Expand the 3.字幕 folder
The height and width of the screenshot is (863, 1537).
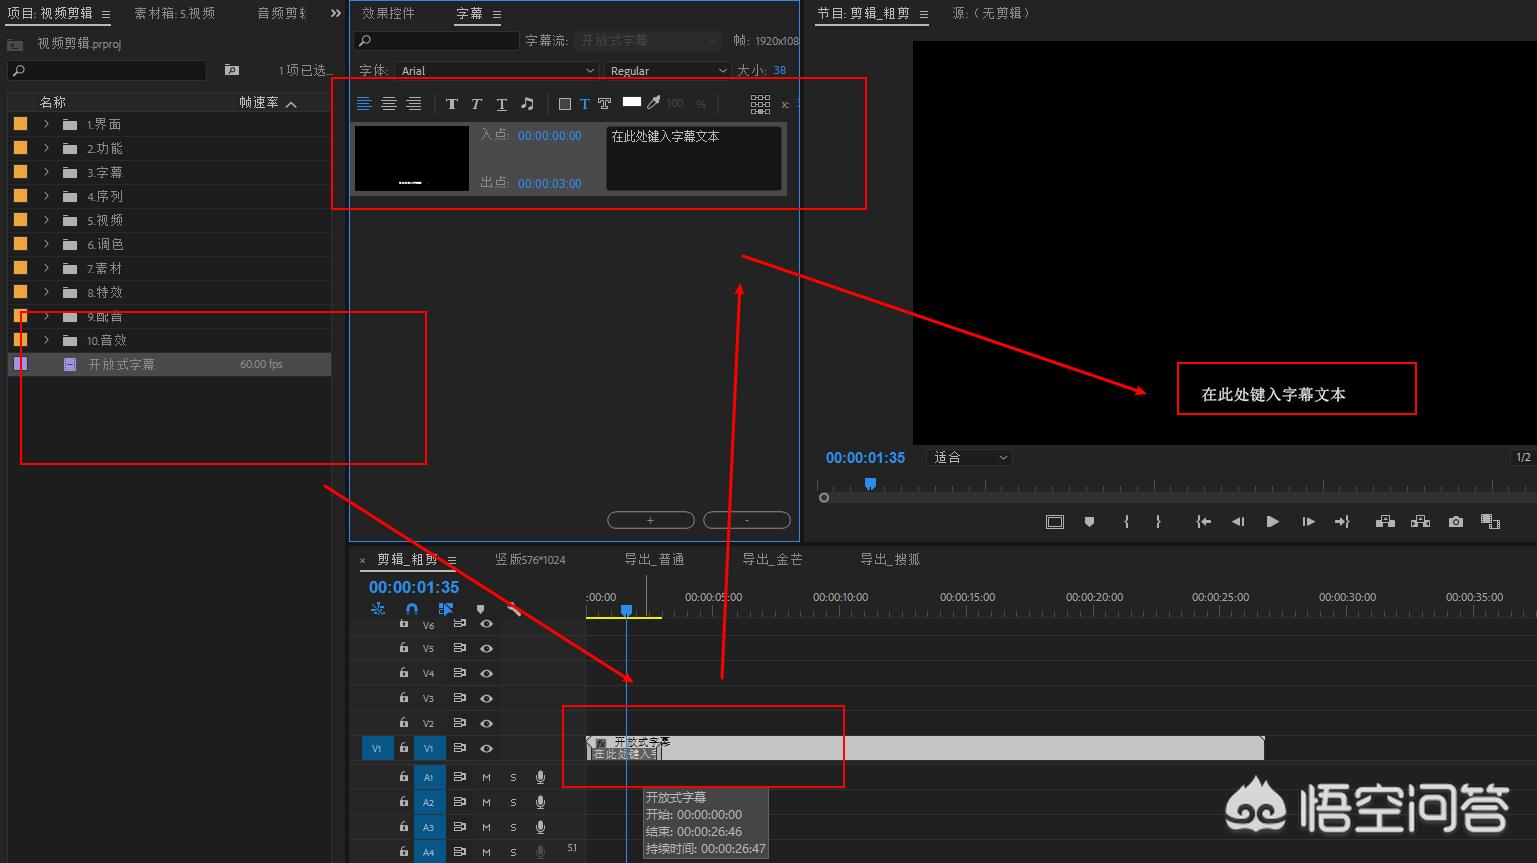tap(46, 172)
